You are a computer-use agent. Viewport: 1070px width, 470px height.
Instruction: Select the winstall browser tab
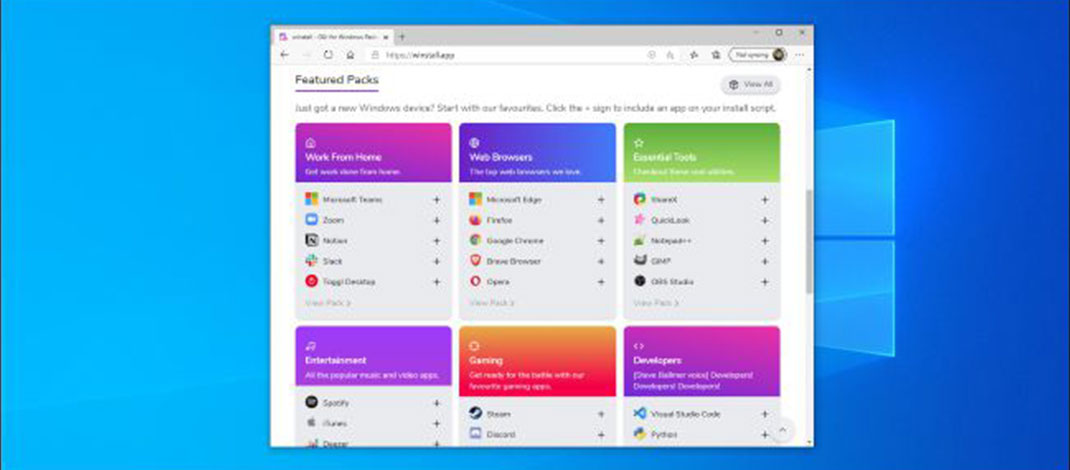coord(332,37)
